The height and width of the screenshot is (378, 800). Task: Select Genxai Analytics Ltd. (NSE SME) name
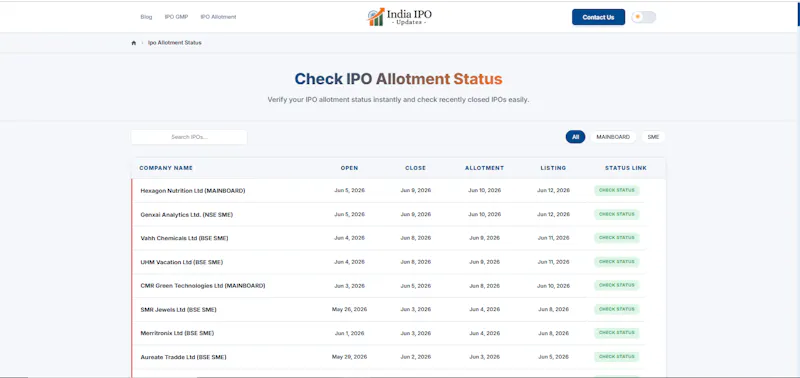coord(187,215)
